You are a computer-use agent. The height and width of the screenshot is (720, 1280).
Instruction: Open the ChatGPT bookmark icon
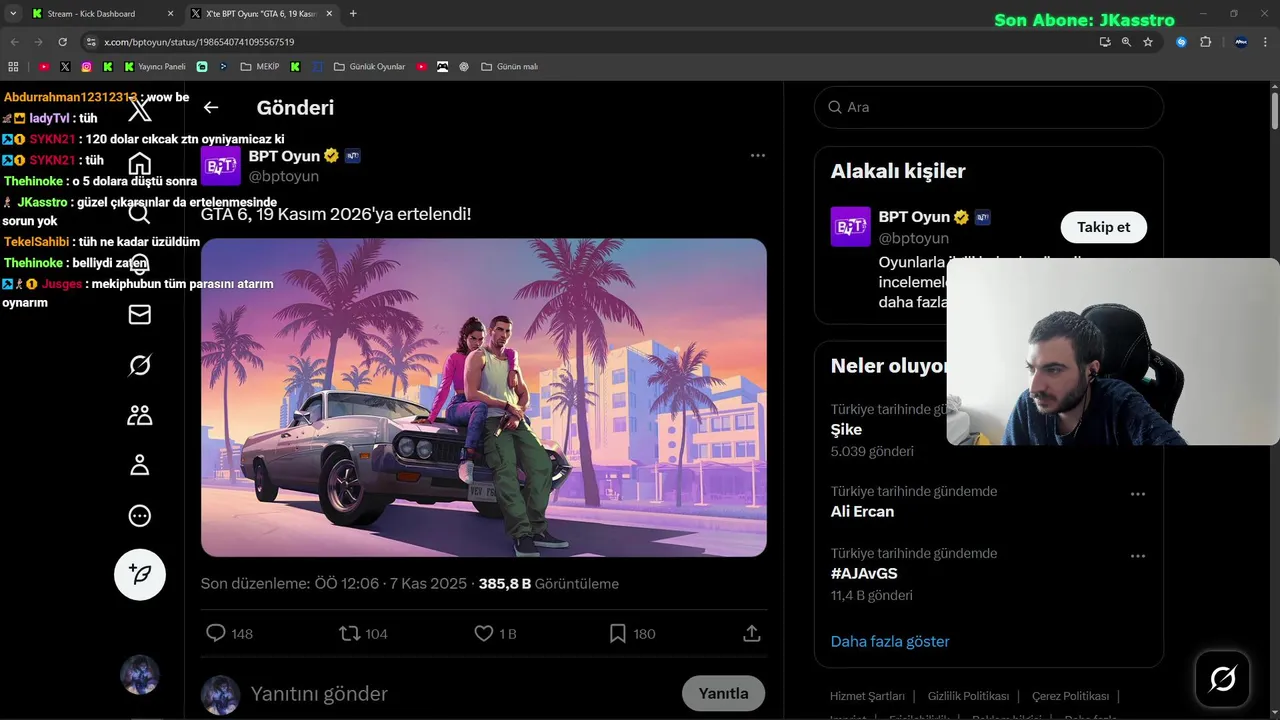click(464, 67)
